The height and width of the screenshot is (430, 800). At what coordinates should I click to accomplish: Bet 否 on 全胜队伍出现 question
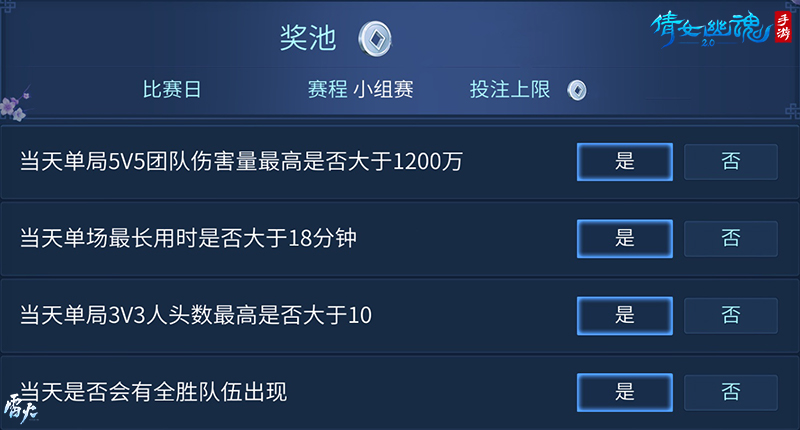click(x=730, y=392)
